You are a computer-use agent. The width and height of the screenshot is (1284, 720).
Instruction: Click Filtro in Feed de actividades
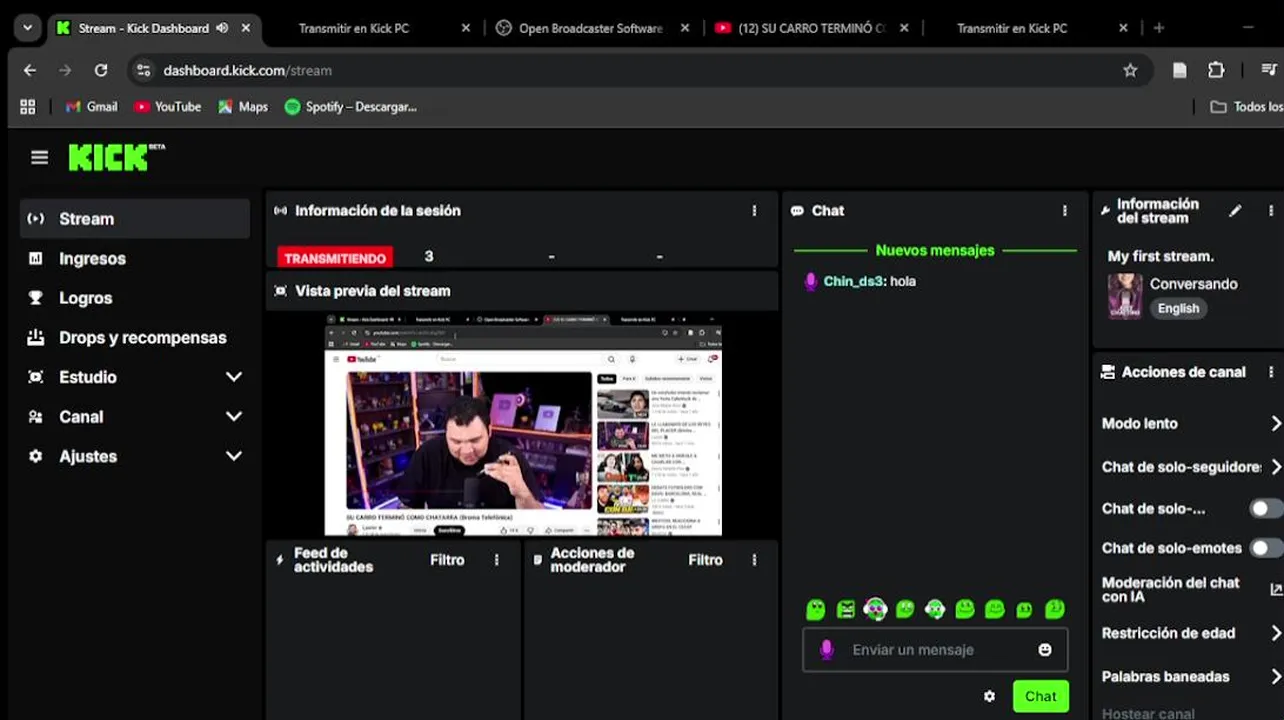click(447, 560)
